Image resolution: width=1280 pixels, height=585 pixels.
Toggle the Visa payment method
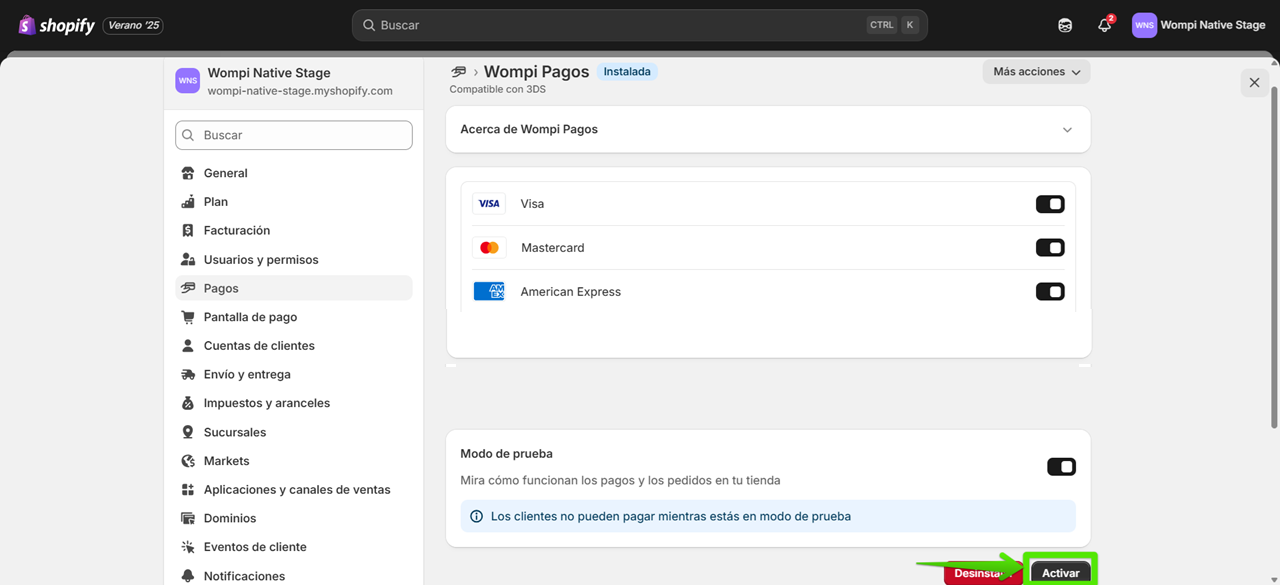[1050, 203]
